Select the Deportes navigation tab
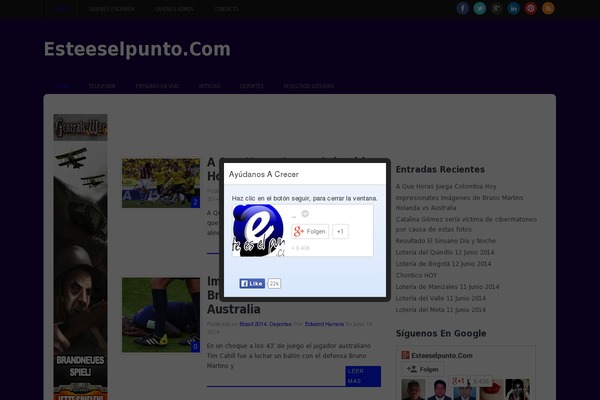 pyautogui.click(x=251, y=86)
